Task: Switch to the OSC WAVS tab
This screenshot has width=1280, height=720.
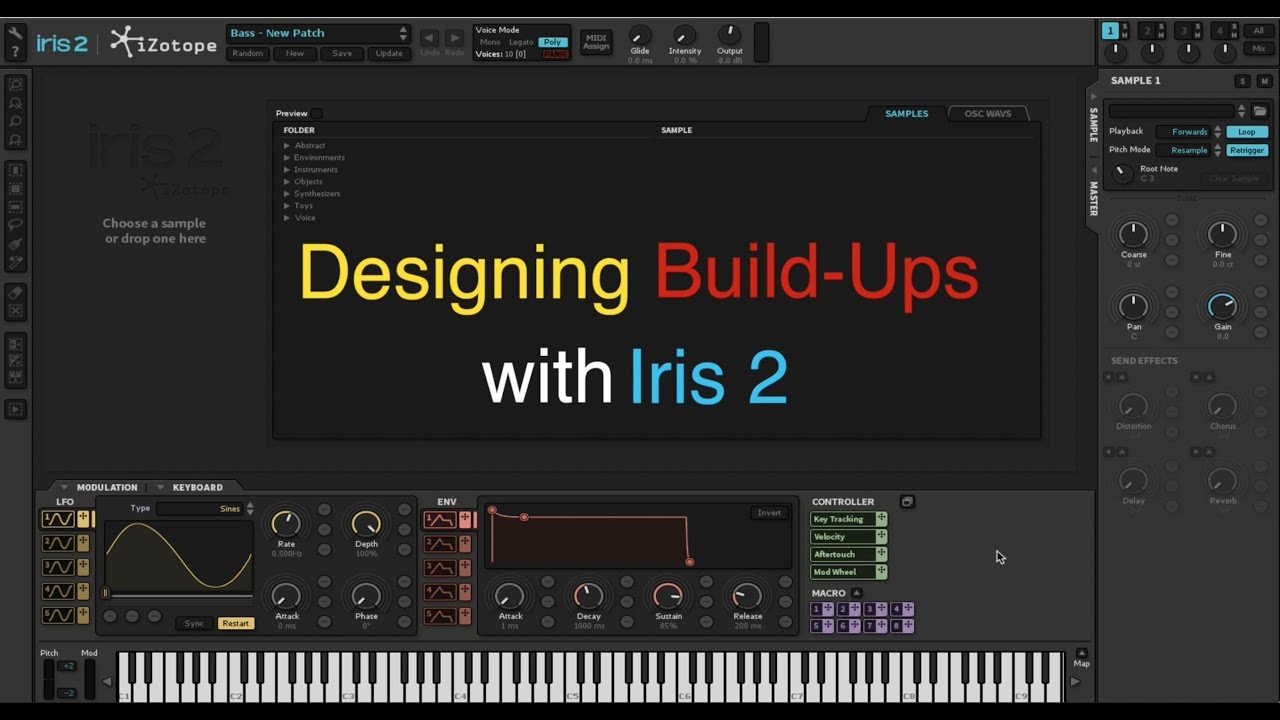Action: [987, 113]
